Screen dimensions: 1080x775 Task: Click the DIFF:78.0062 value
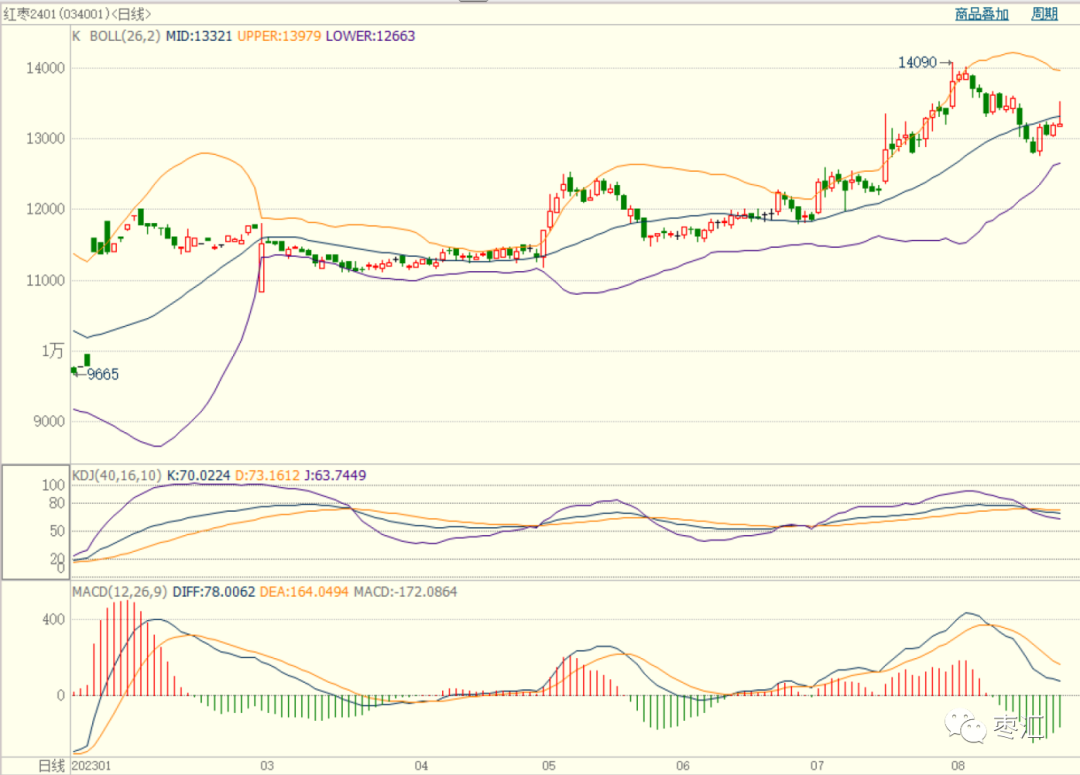[x=214, y=592]
